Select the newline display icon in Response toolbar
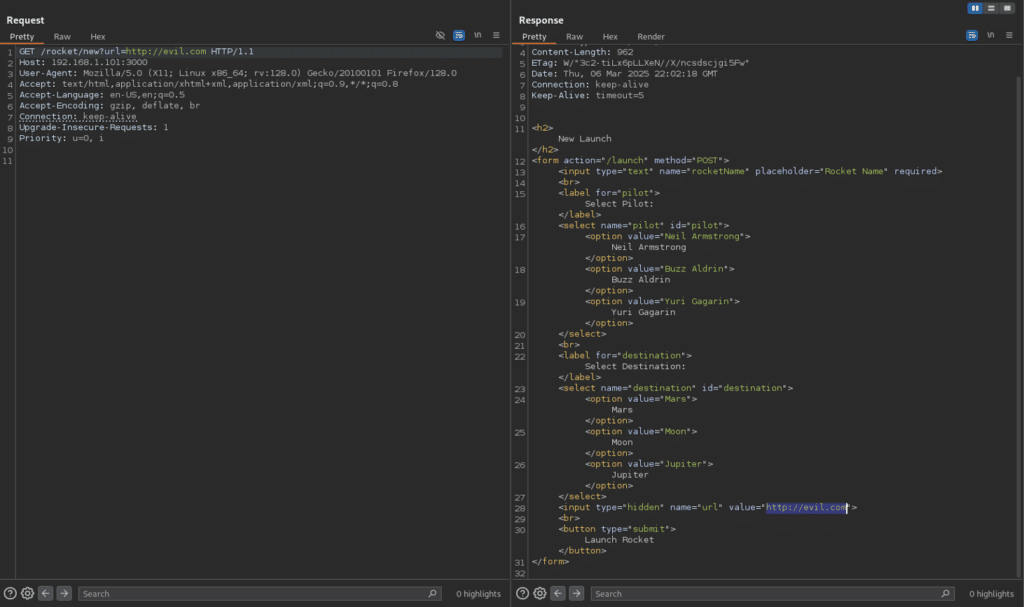 pos(990,34)
